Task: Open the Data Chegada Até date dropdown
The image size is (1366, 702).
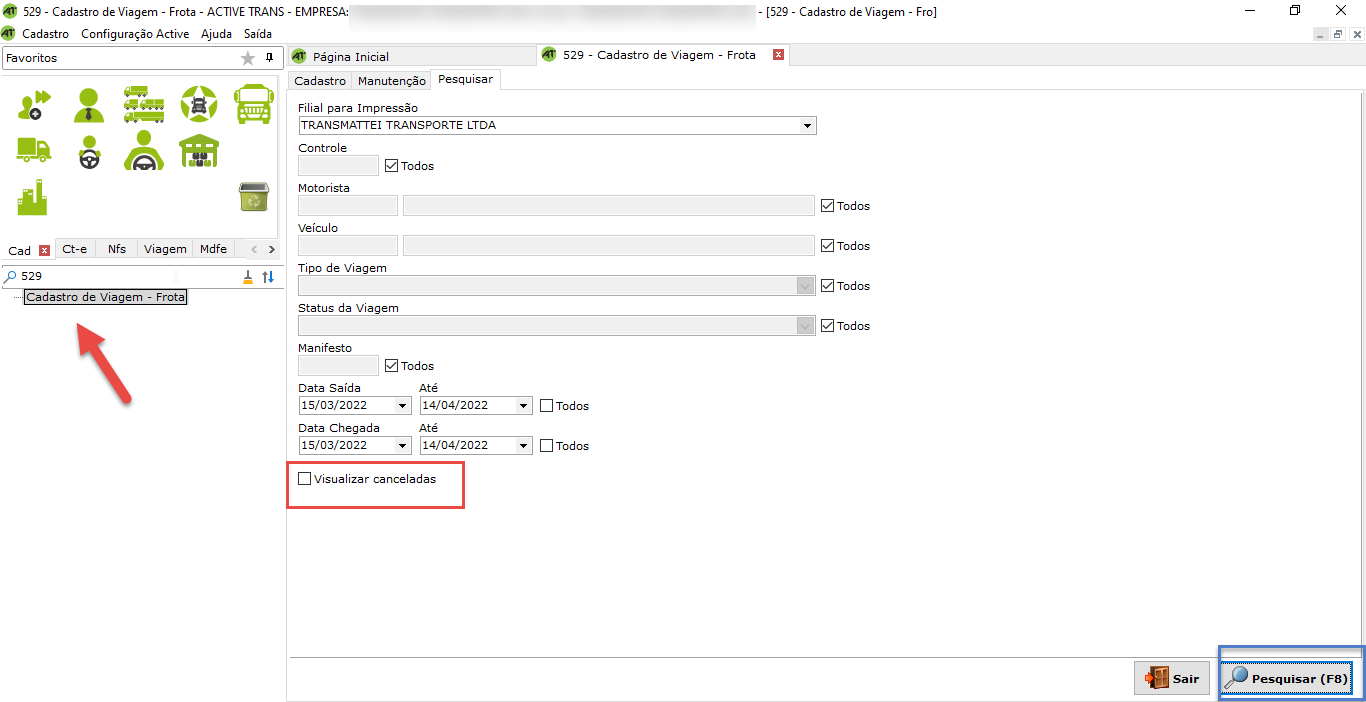Action: [x=522, y=446]
